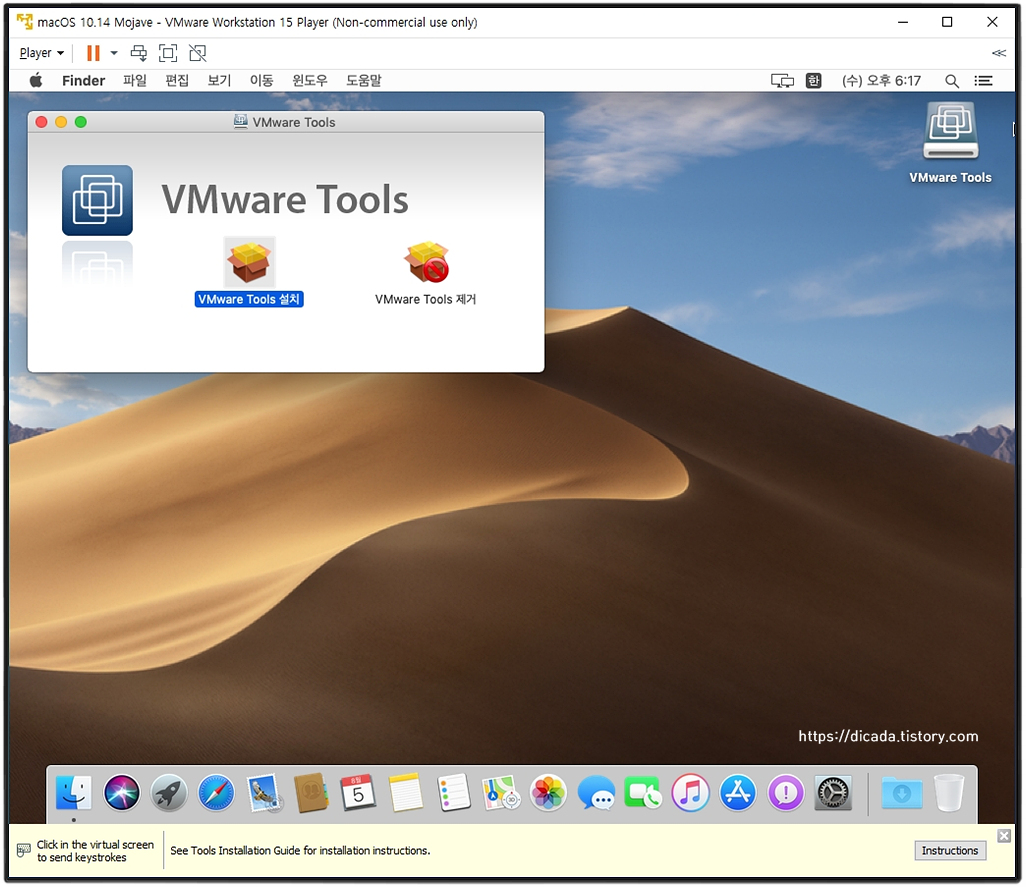Open the Player menu dropdown
Image resolution: width=1026 pixels, height=887 pixels.
pyautogui.click(x=42, y=53)
